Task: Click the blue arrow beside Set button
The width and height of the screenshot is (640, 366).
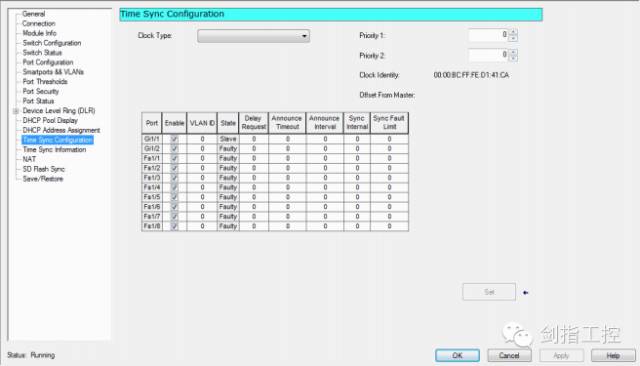Action: click(525, 293)
